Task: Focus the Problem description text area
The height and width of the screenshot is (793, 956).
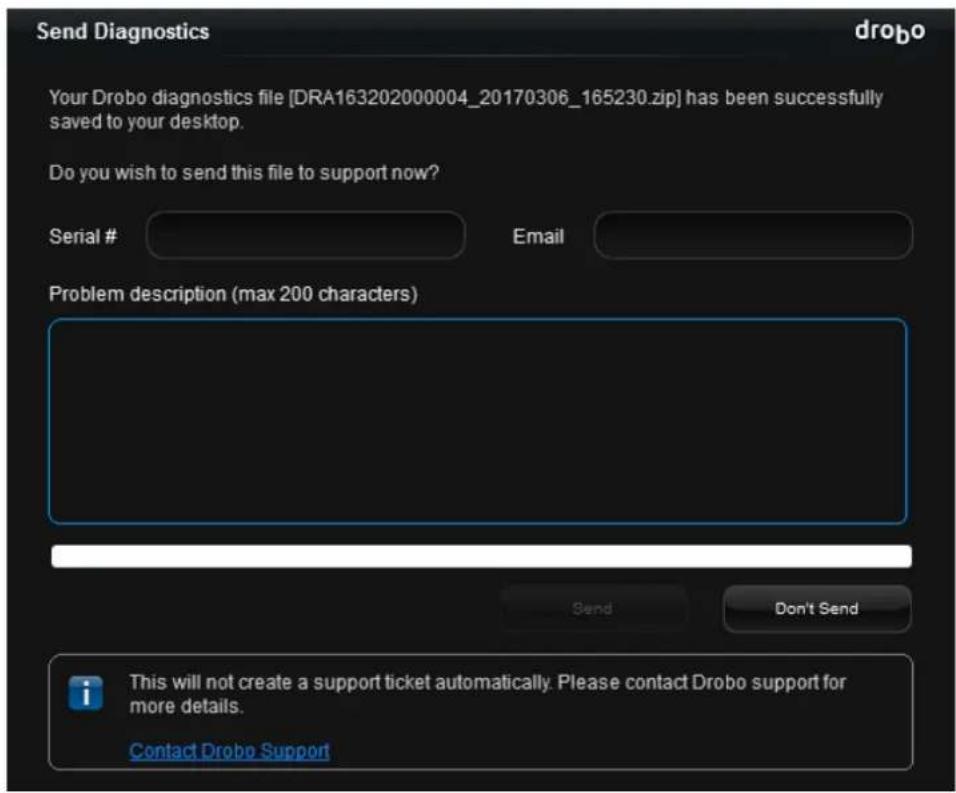Action: pos(477,421)
